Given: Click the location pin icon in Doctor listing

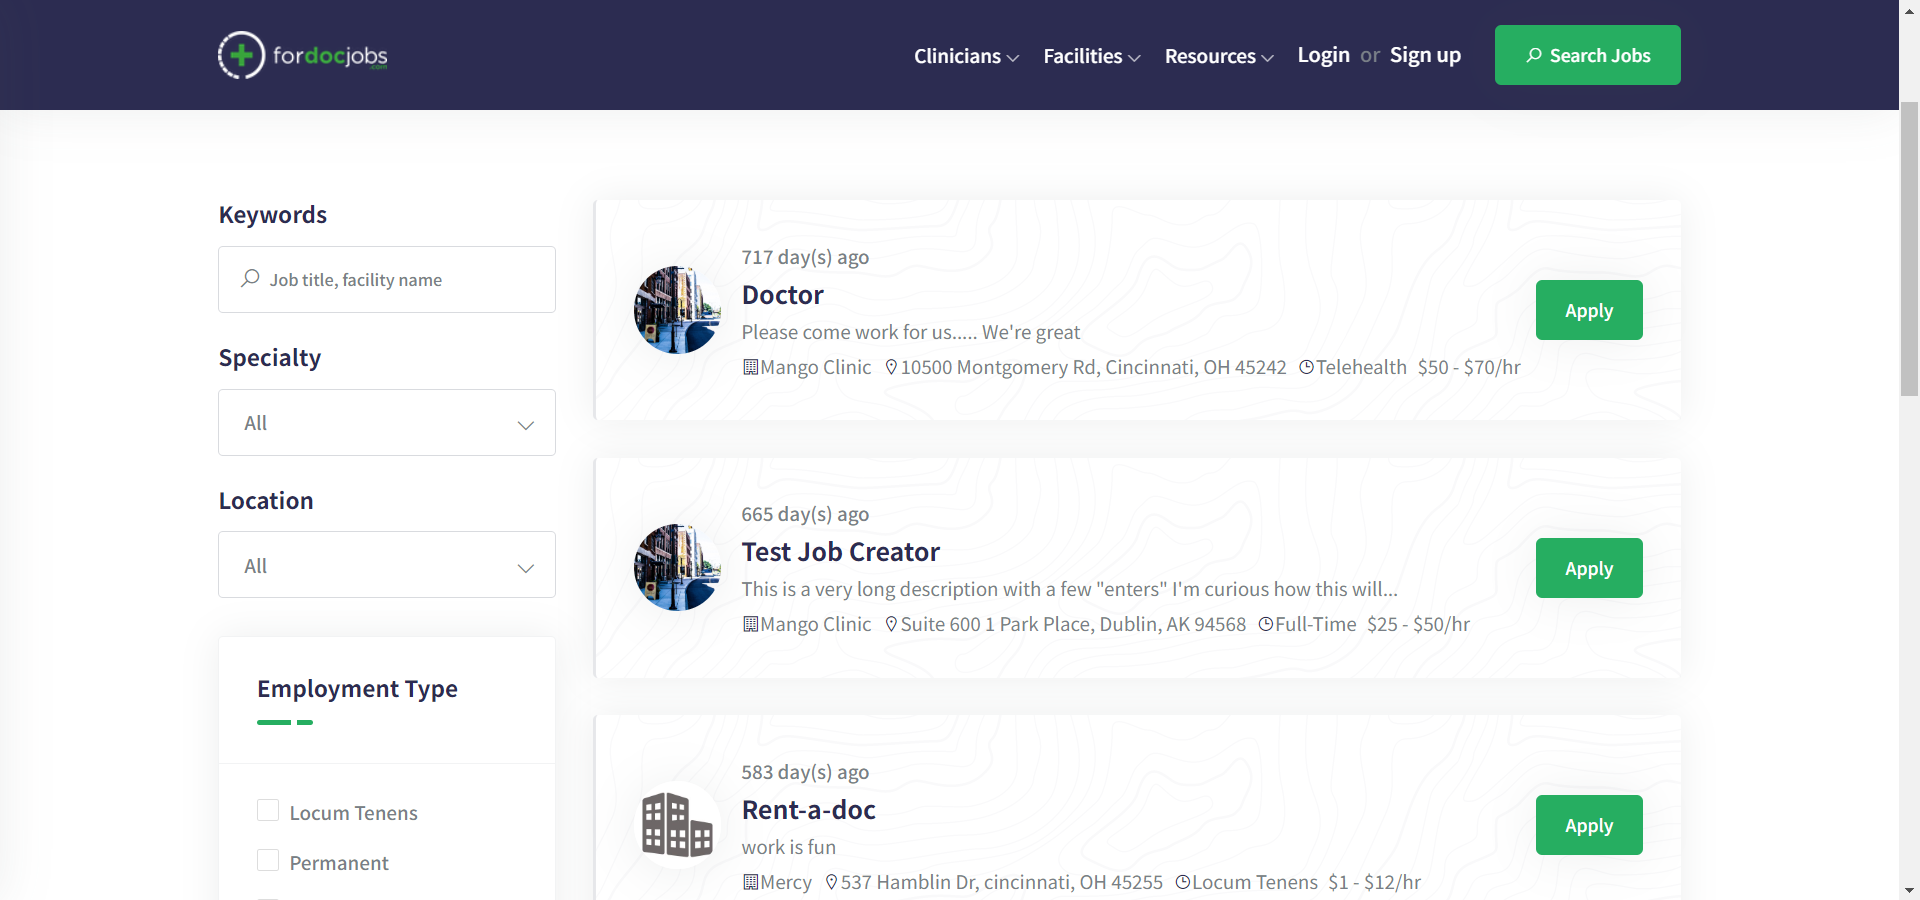Looking at the screenshot, I should point(891,367).
